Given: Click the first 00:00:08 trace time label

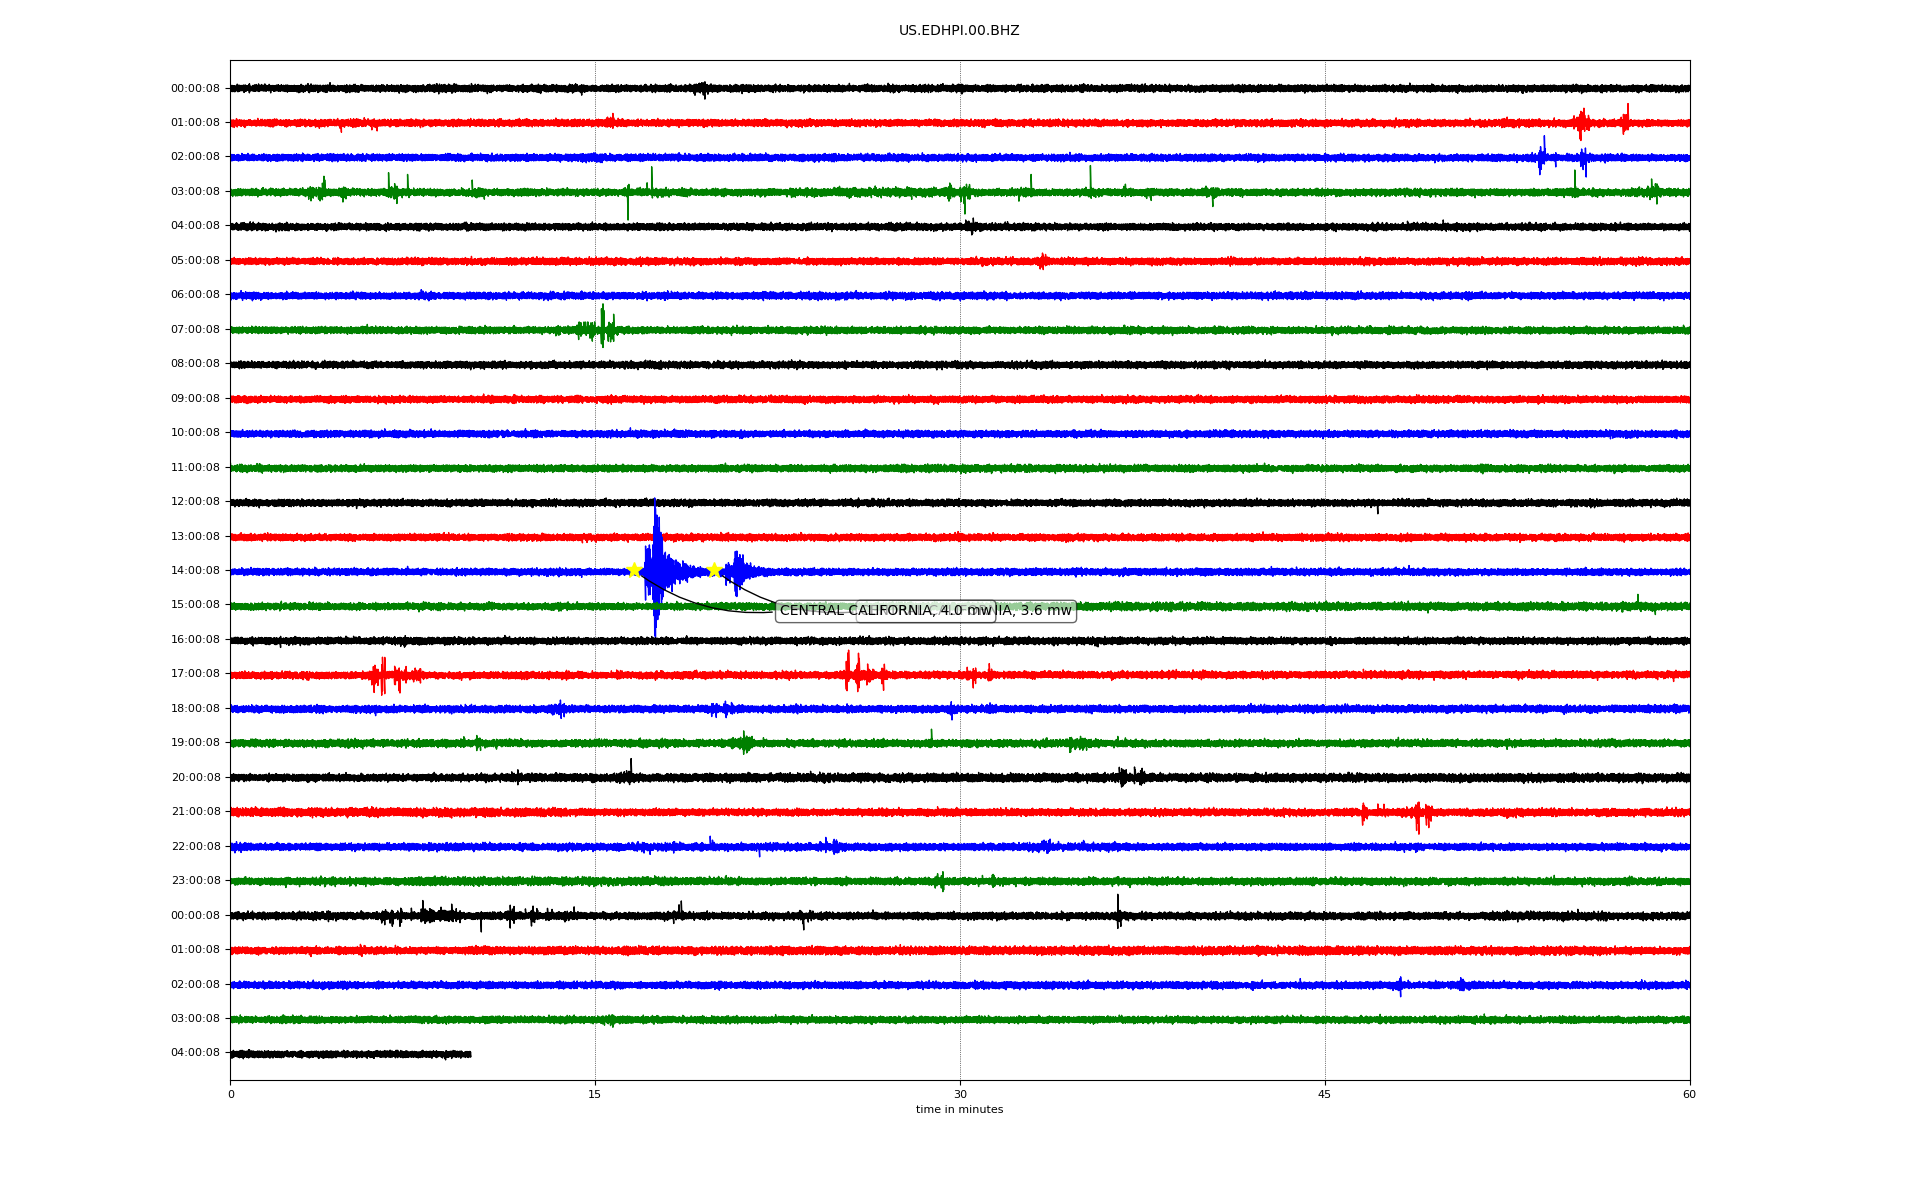Looking at the screenshot, I should 195,89.
